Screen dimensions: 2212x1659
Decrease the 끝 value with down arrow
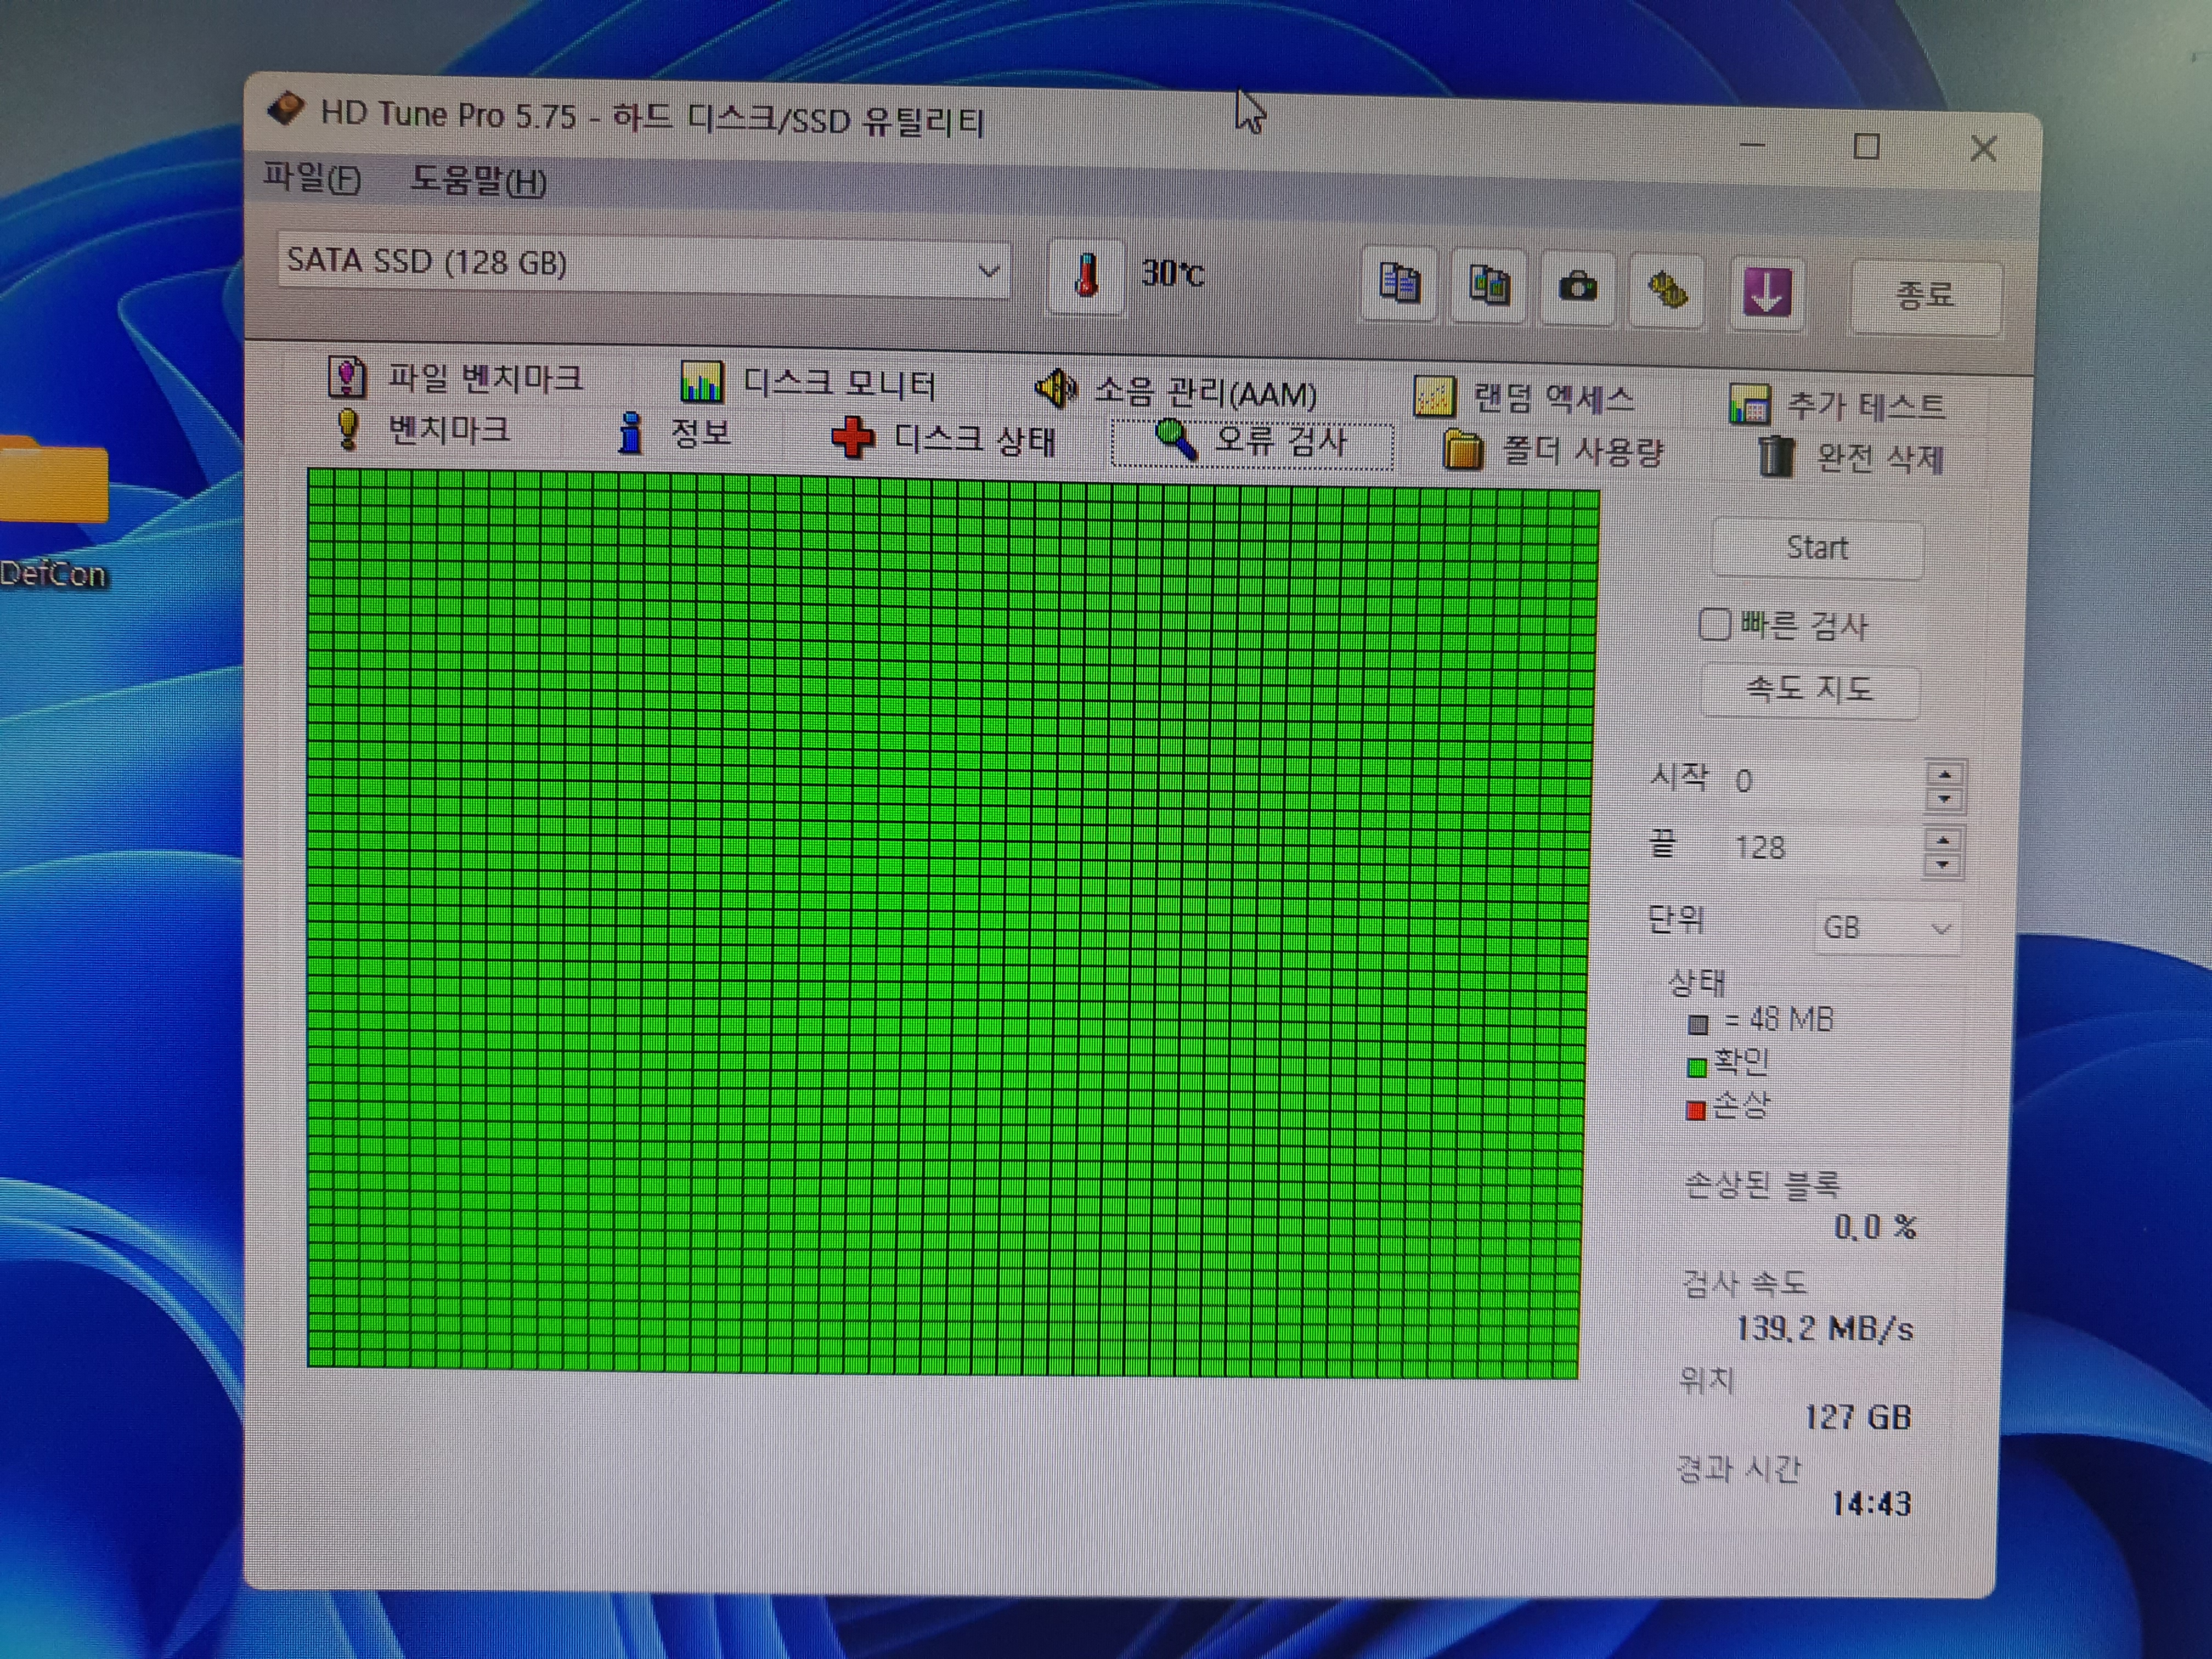[1942, 865]
